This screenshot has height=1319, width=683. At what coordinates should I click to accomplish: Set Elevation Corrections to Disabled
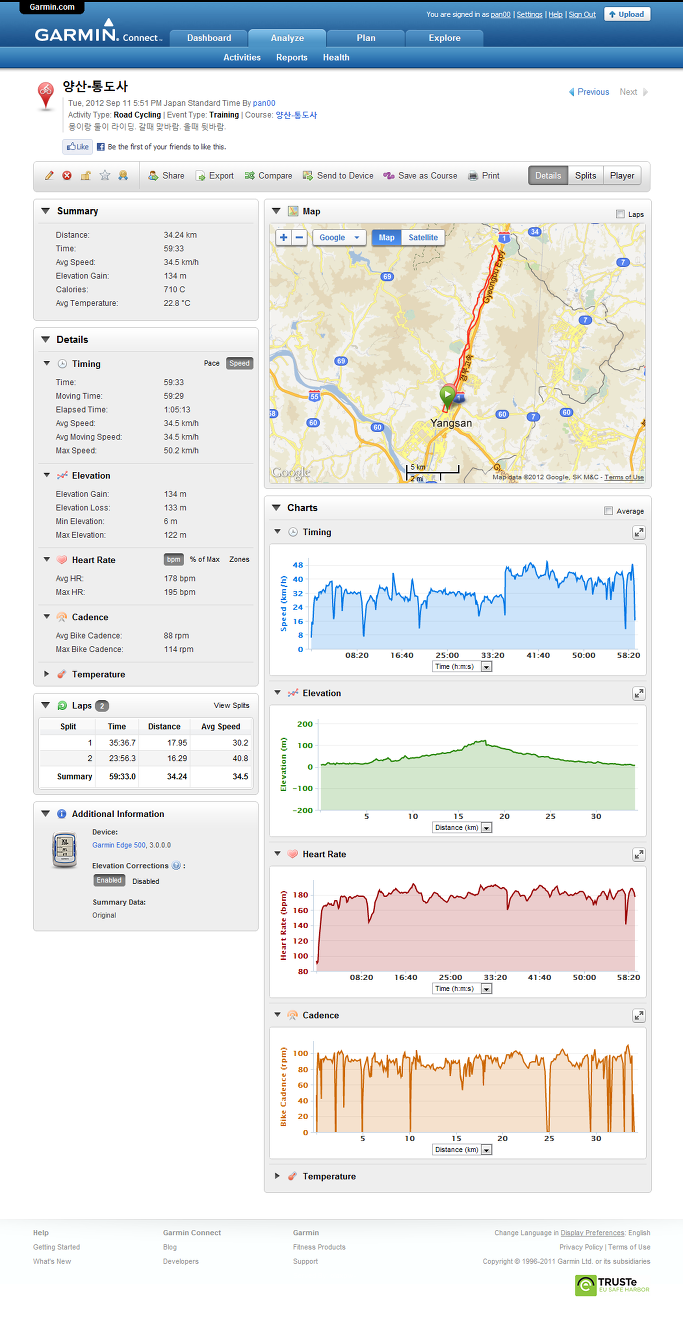click(x=146, y=881)
